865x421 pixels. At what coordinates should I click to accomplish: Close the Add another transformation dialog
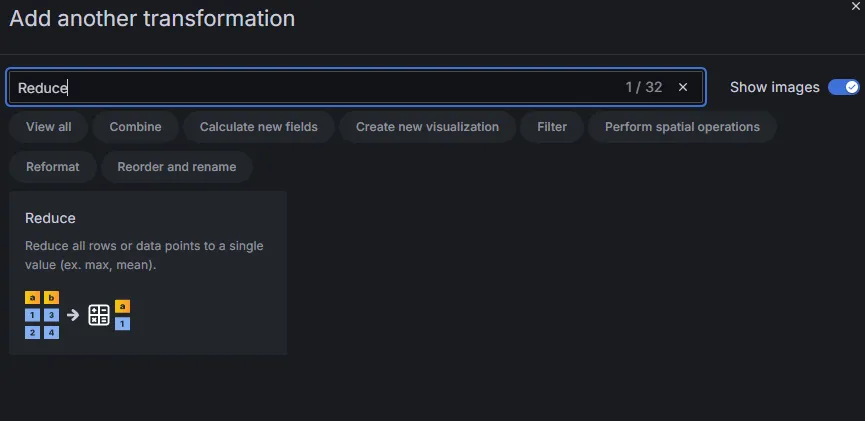pyautogui.click(x=856, y=6)
